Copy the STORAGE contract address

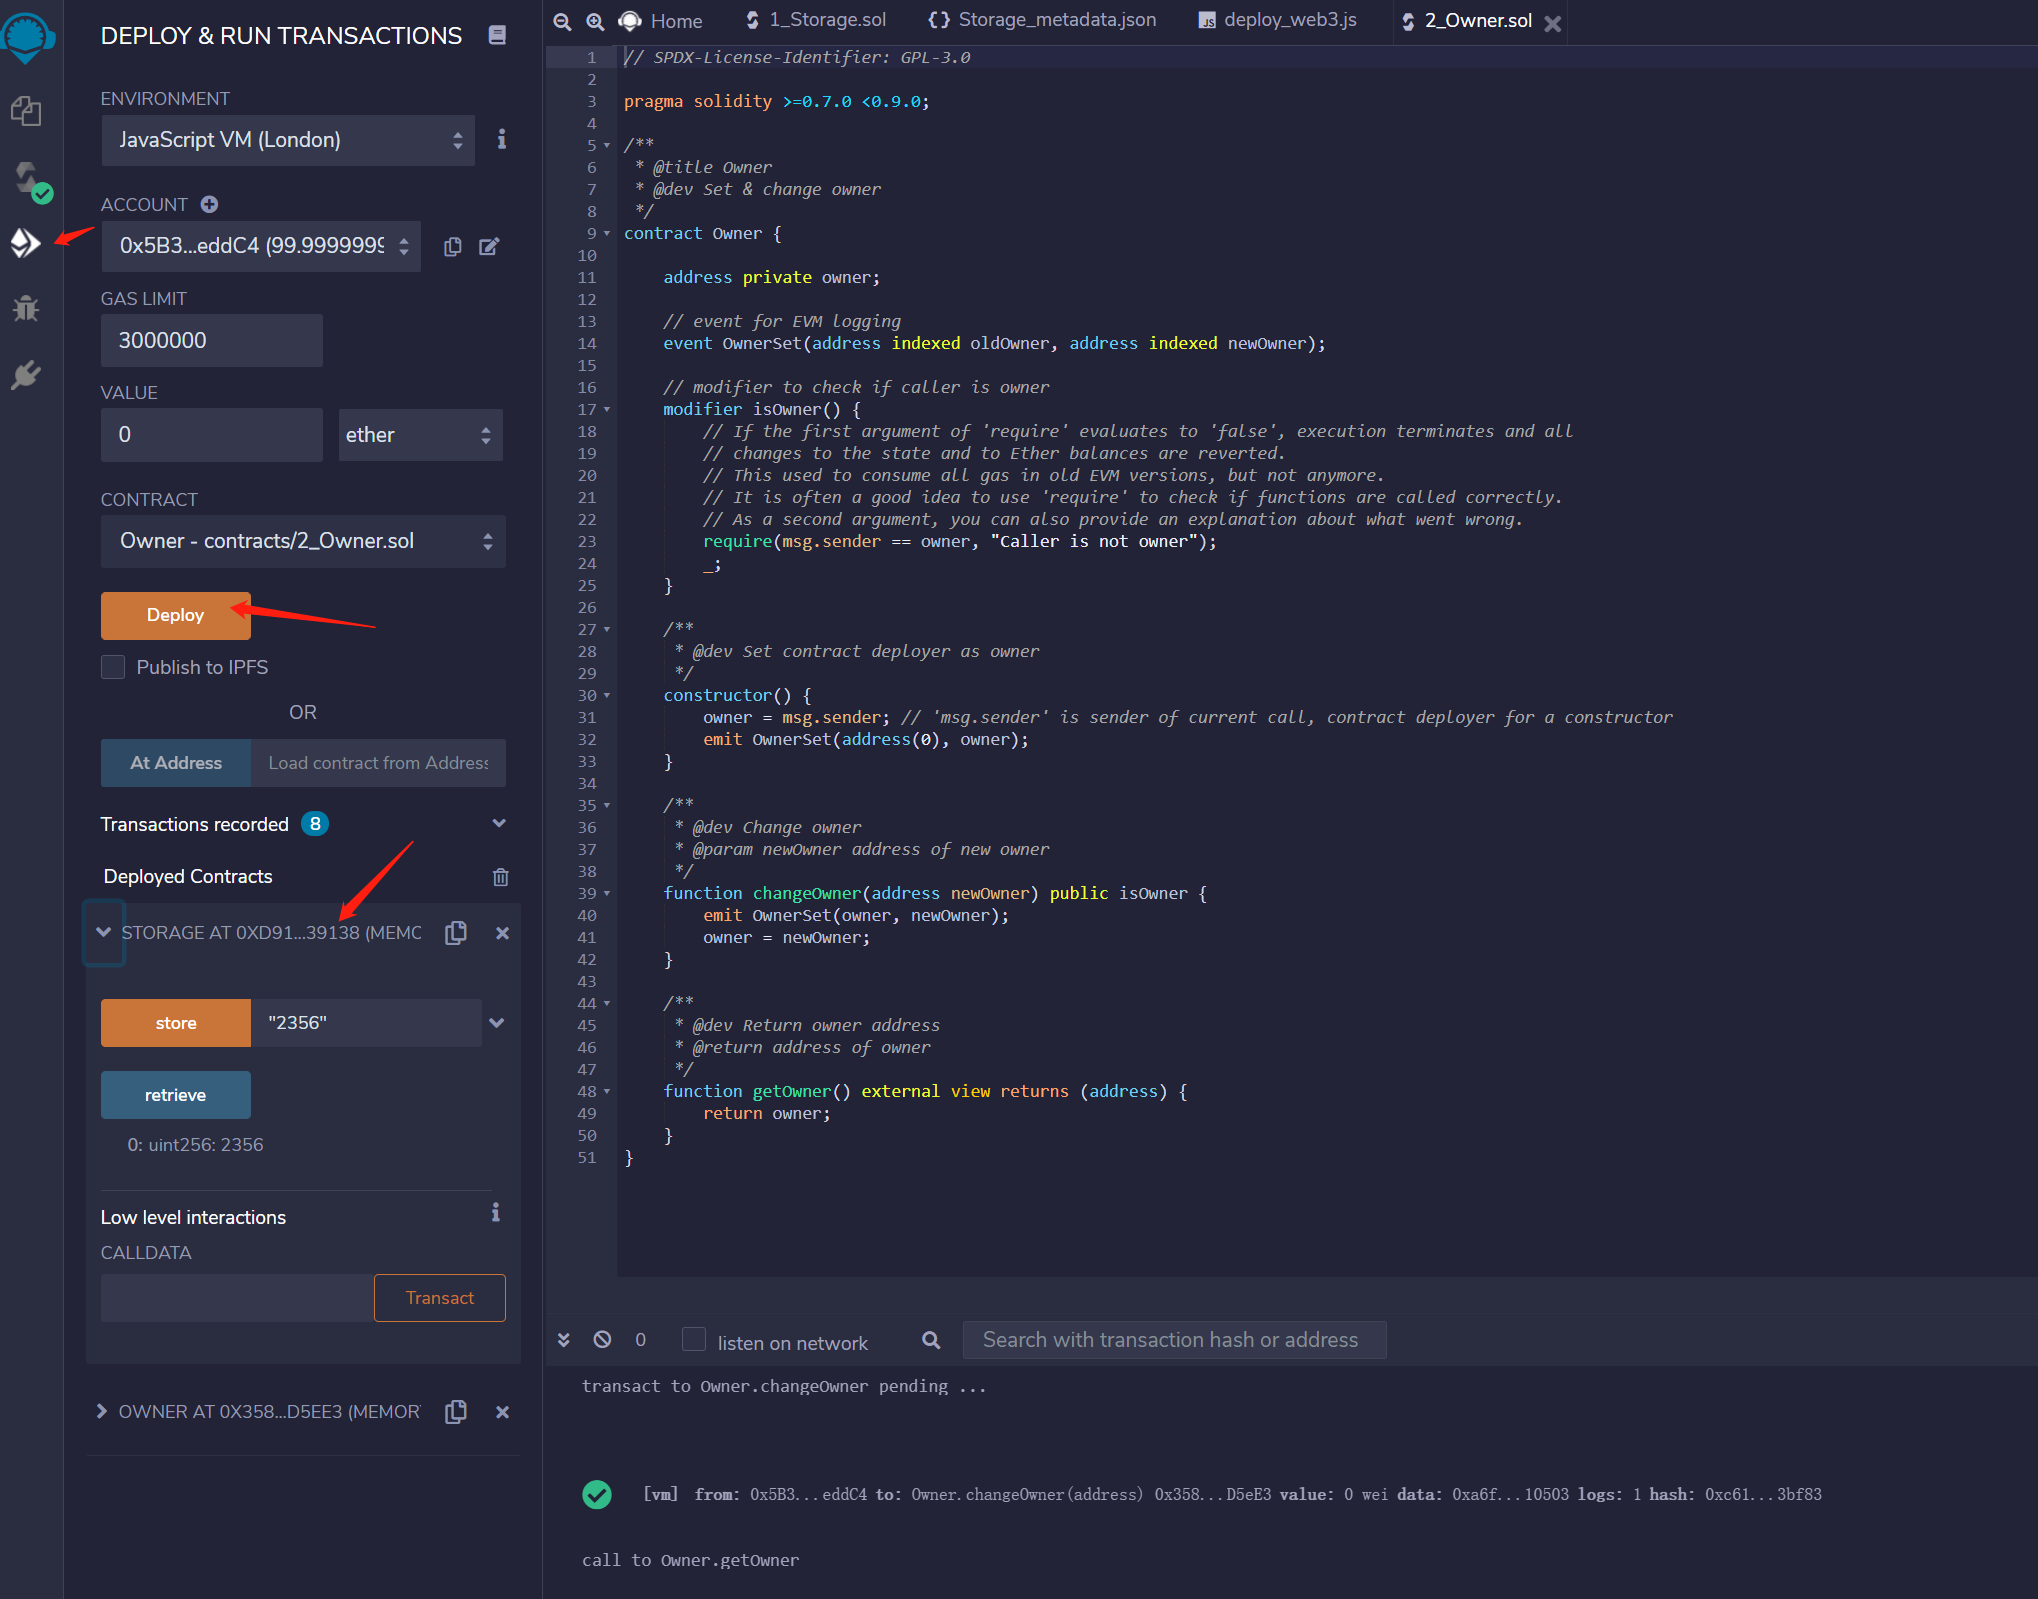[456, 932]
